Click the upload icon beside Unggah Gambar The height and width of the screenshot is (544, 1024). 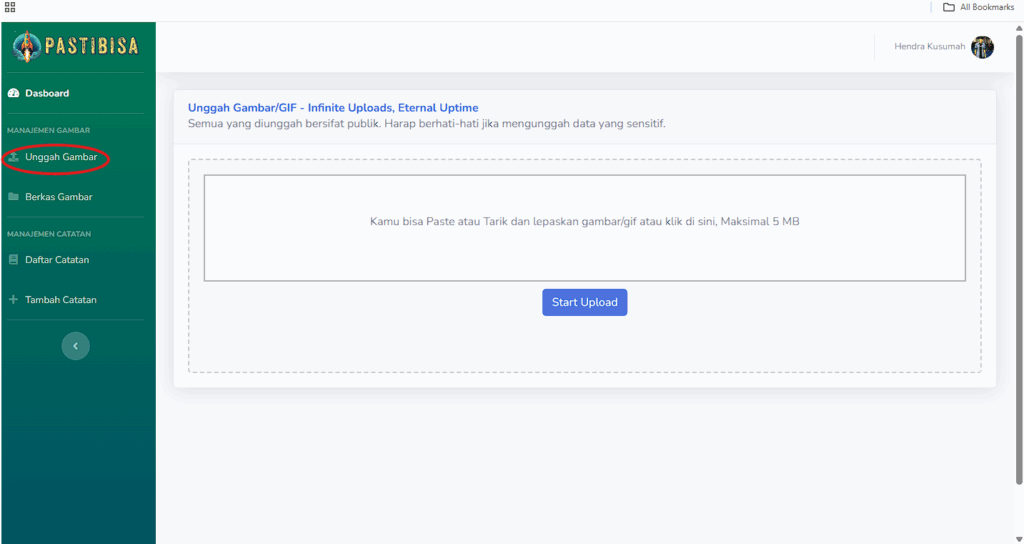coord(13,157)
